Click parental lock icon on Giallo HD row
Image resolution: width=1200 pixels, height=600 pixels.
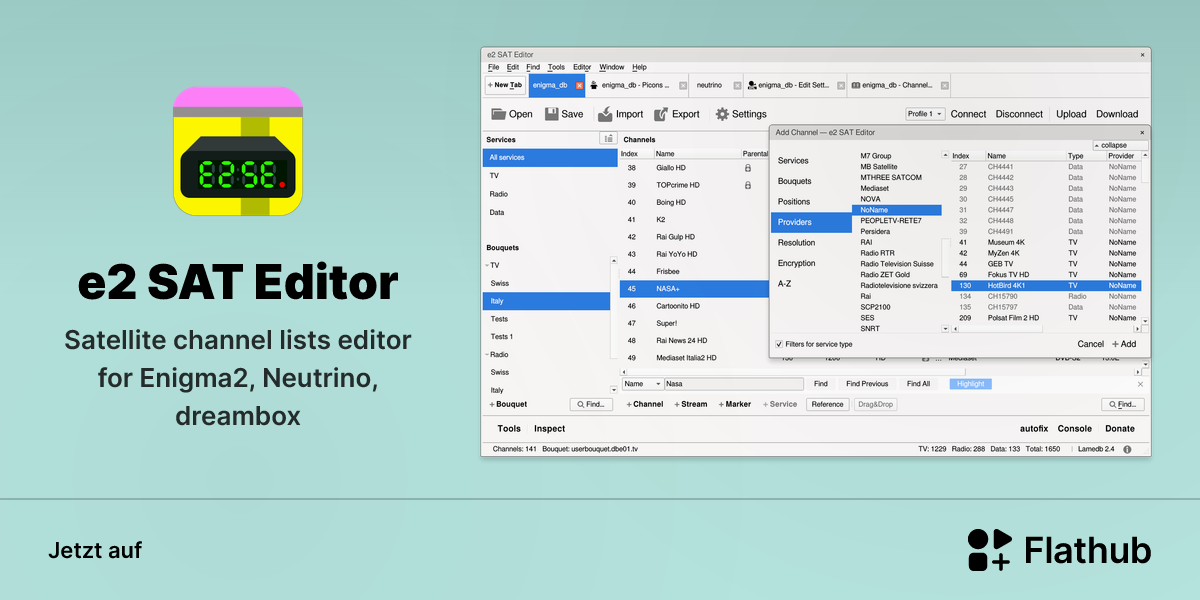pyautogui.click(x=747, y=168)
